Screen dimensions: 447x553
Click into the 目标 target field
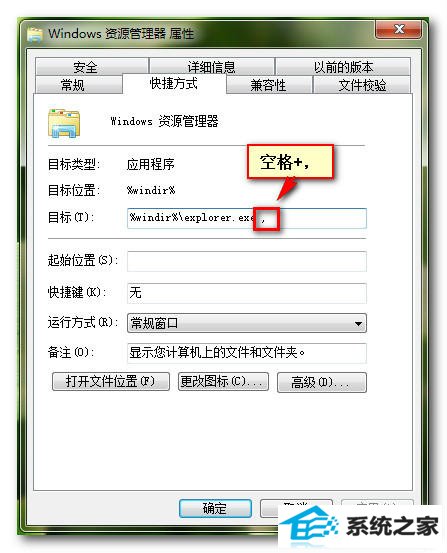tap(247, 218)
